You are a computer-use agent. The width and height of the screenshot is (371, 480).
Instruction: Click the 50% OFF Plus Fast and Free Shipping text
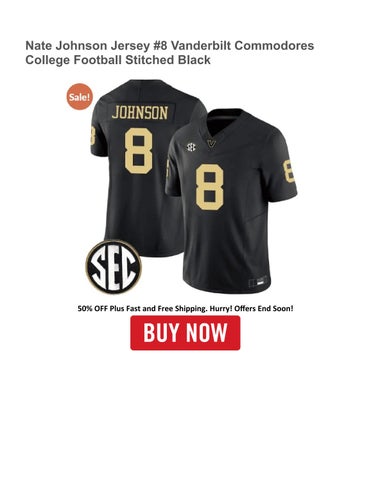pos(143,309)
